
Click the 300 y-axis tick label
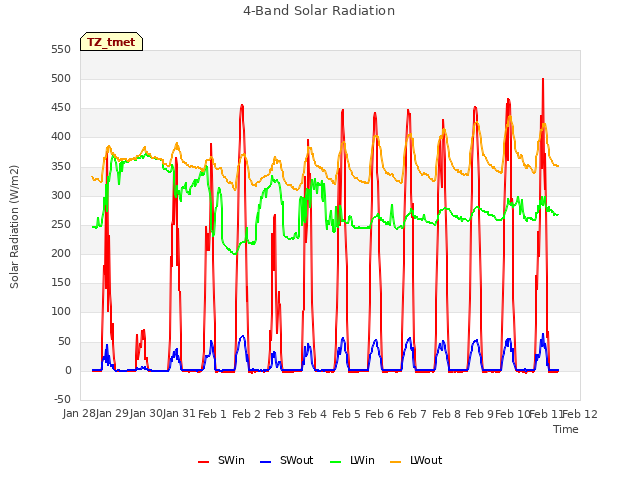pos(61,196)
